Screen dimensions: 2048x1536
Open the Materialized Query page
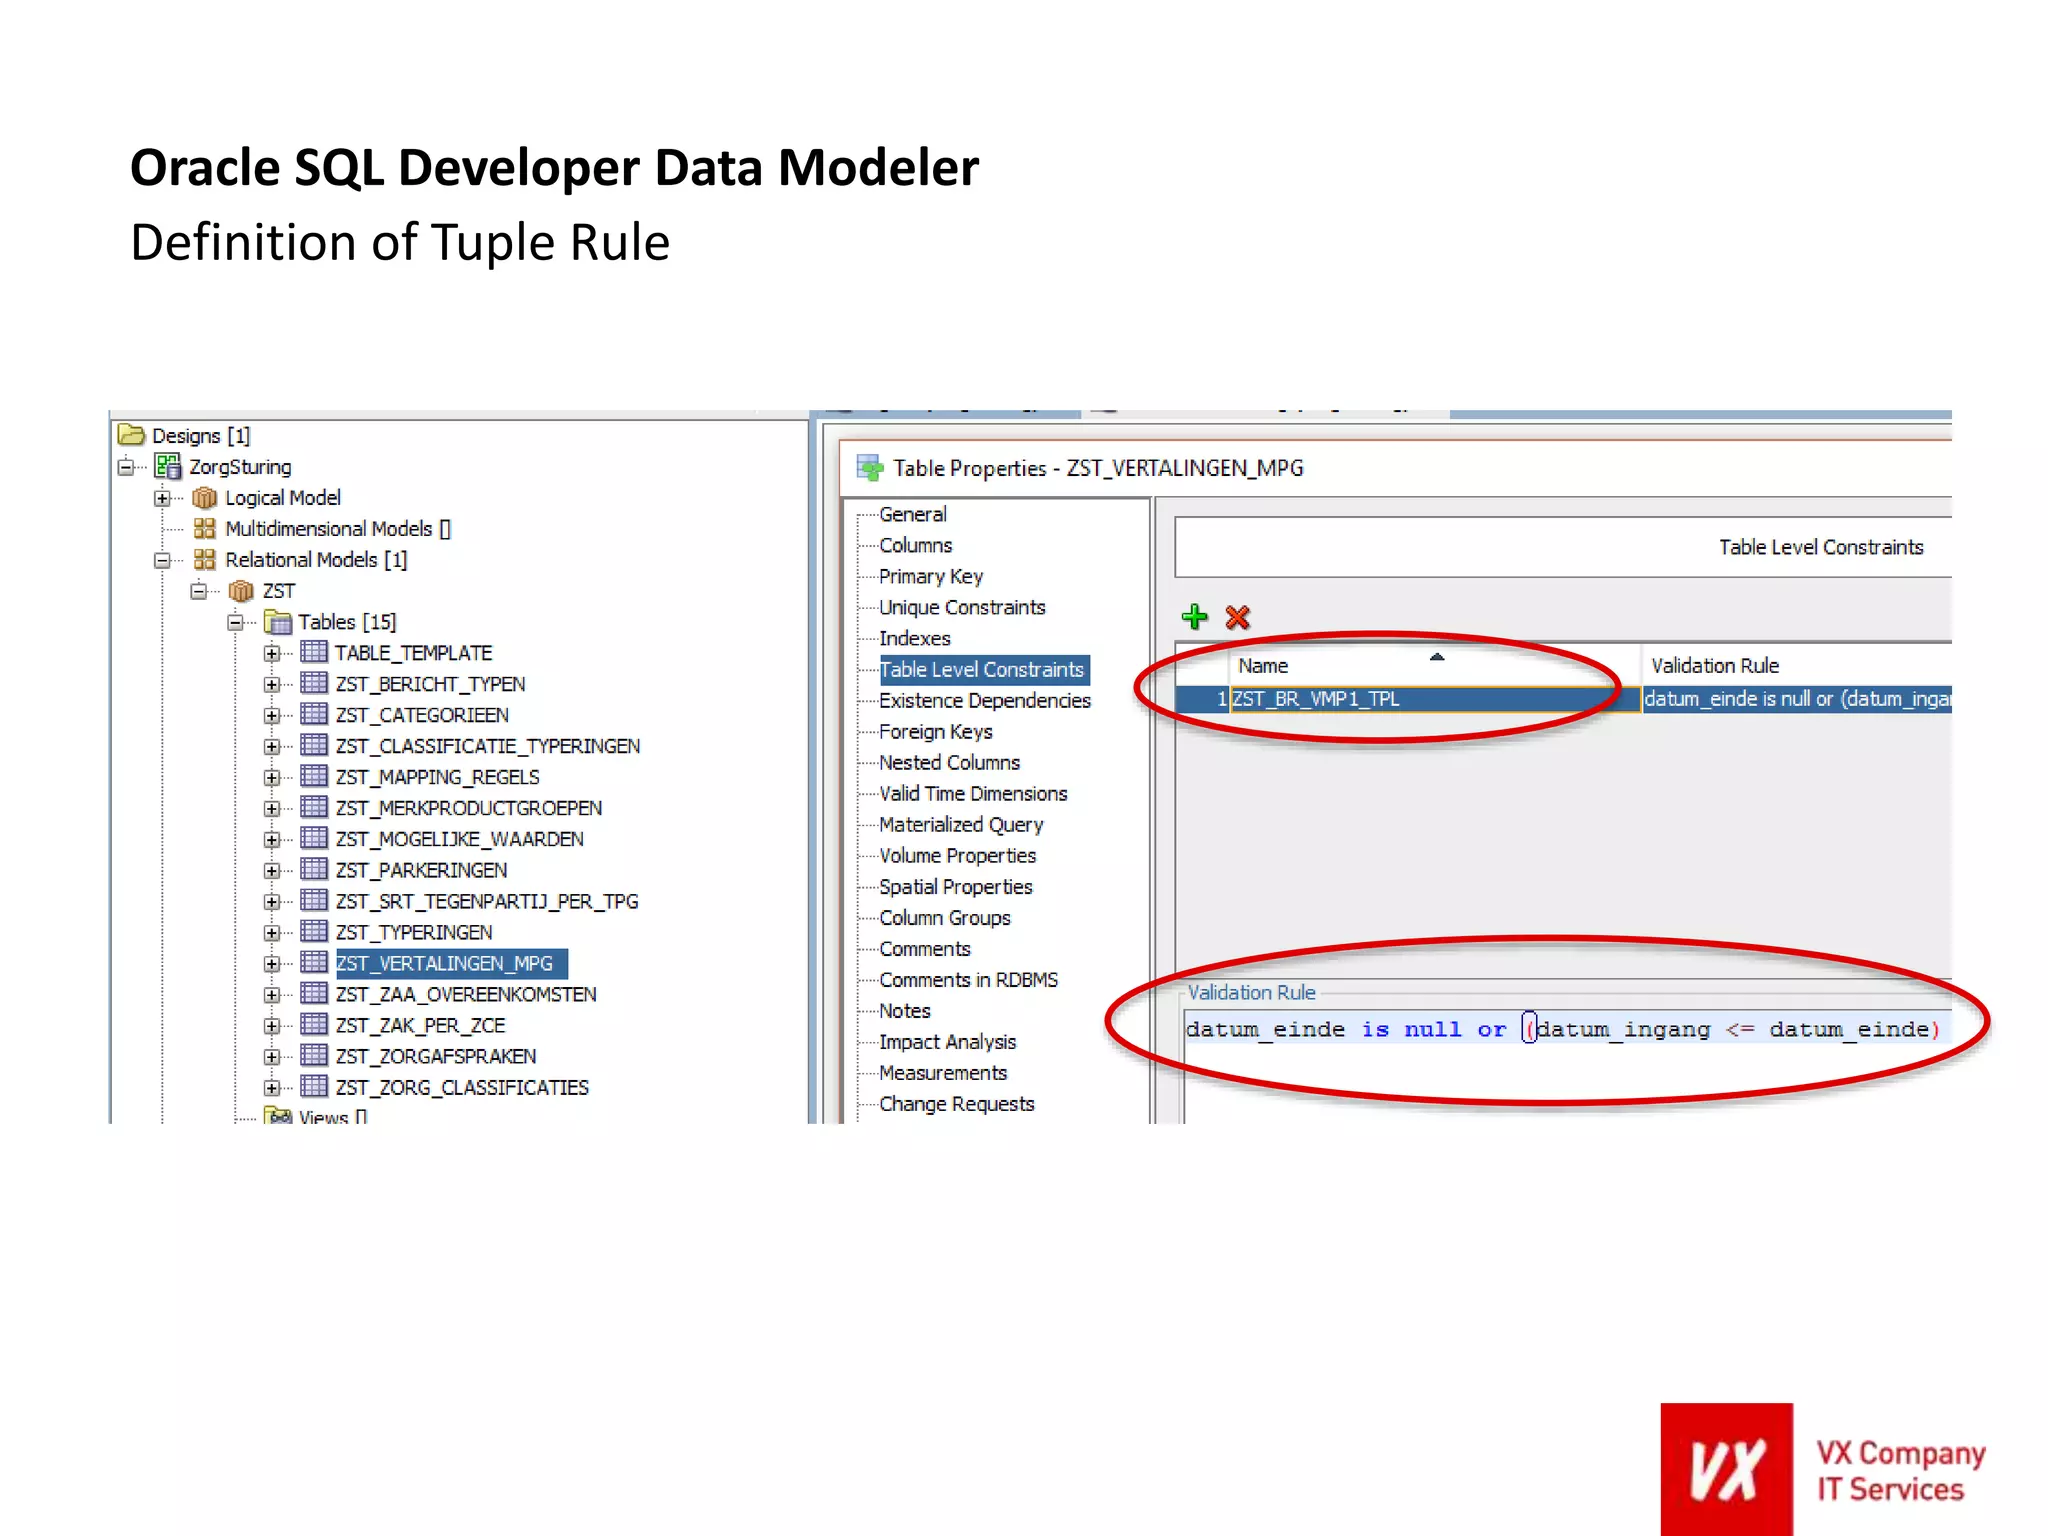[x=961, y=824]
